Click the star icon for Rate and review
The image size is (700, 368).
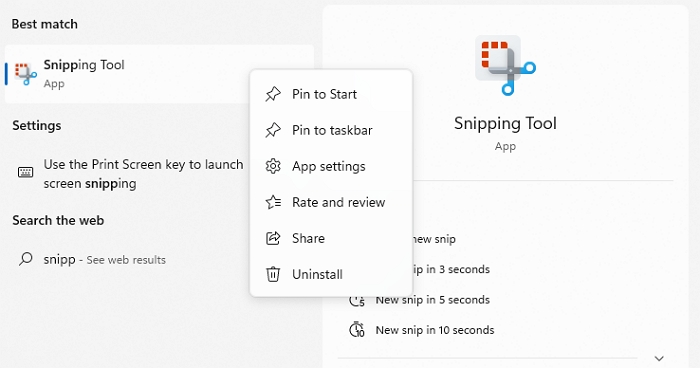[x=273, y=202]
